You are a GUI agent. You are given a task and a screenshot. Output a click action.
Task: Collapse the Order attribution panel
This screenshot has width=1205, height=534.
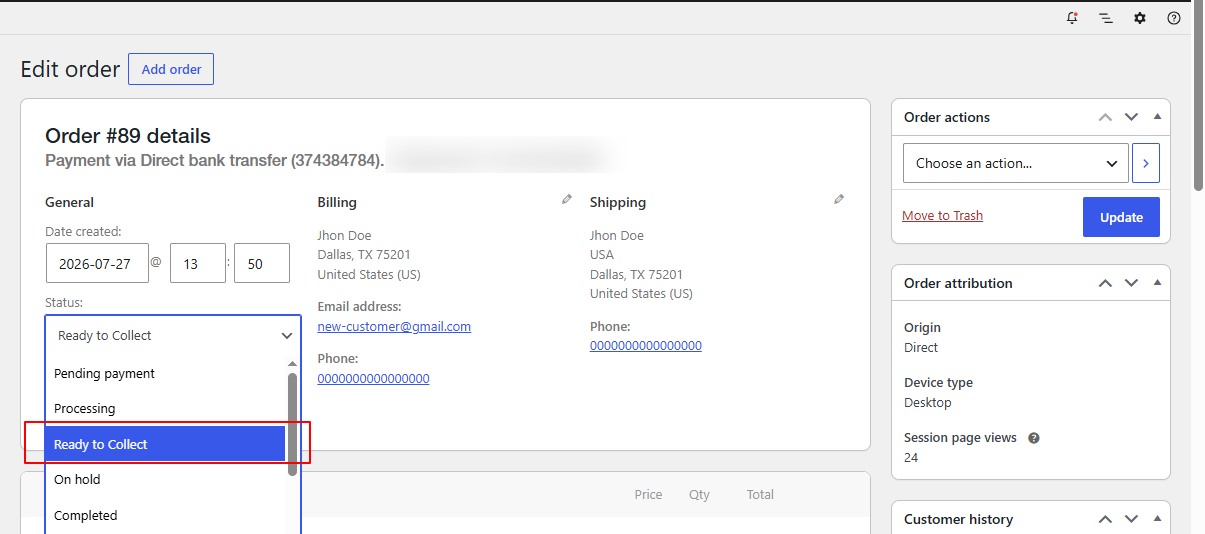click(1157, 283)
